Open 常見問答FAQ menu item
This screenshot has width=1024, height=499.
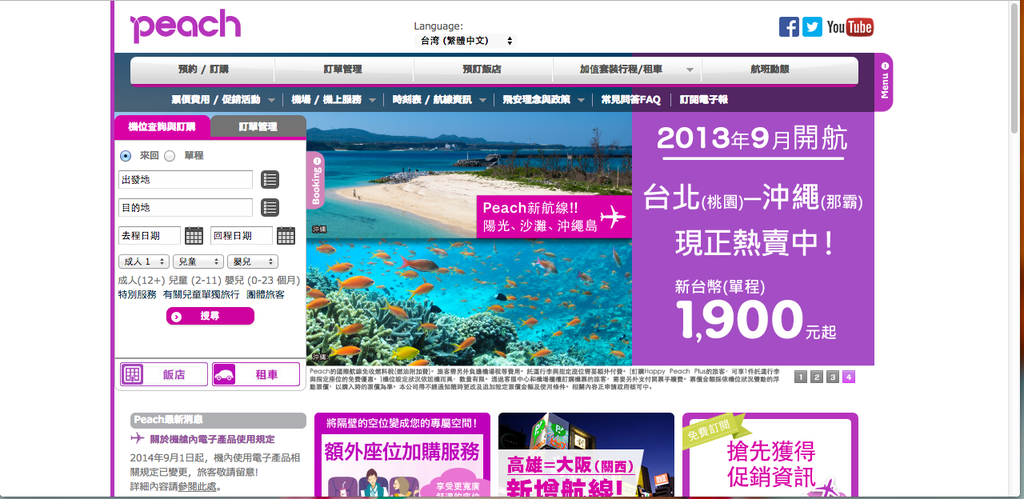631,100
